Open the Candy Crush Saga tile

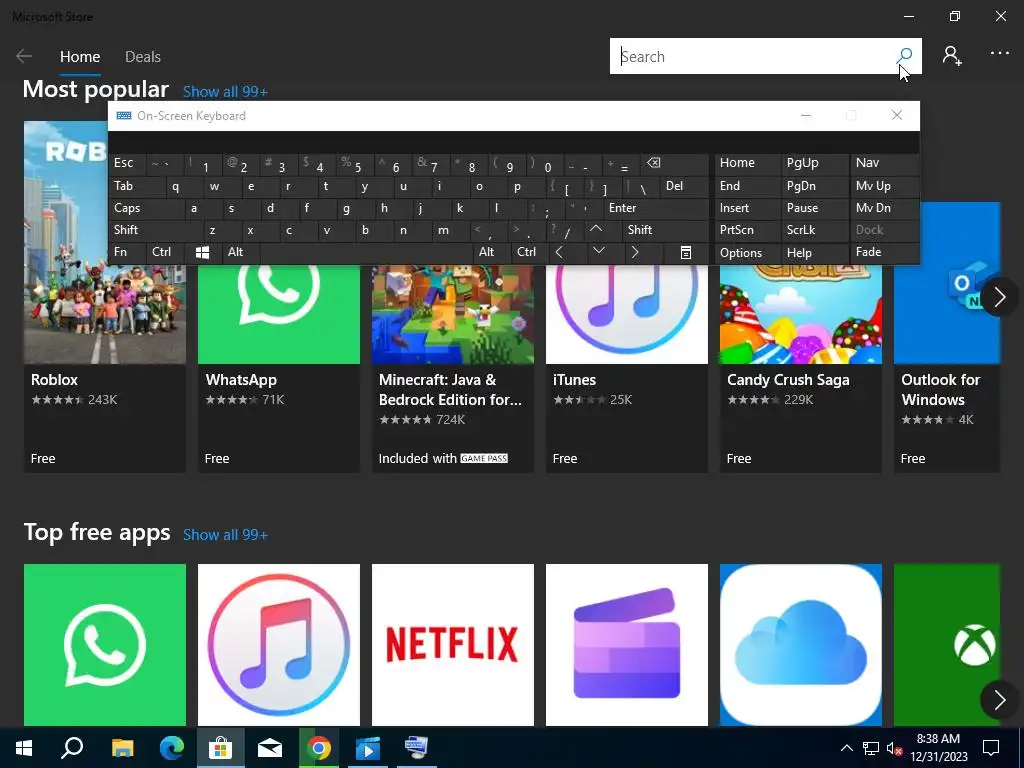tap(801, 369)
